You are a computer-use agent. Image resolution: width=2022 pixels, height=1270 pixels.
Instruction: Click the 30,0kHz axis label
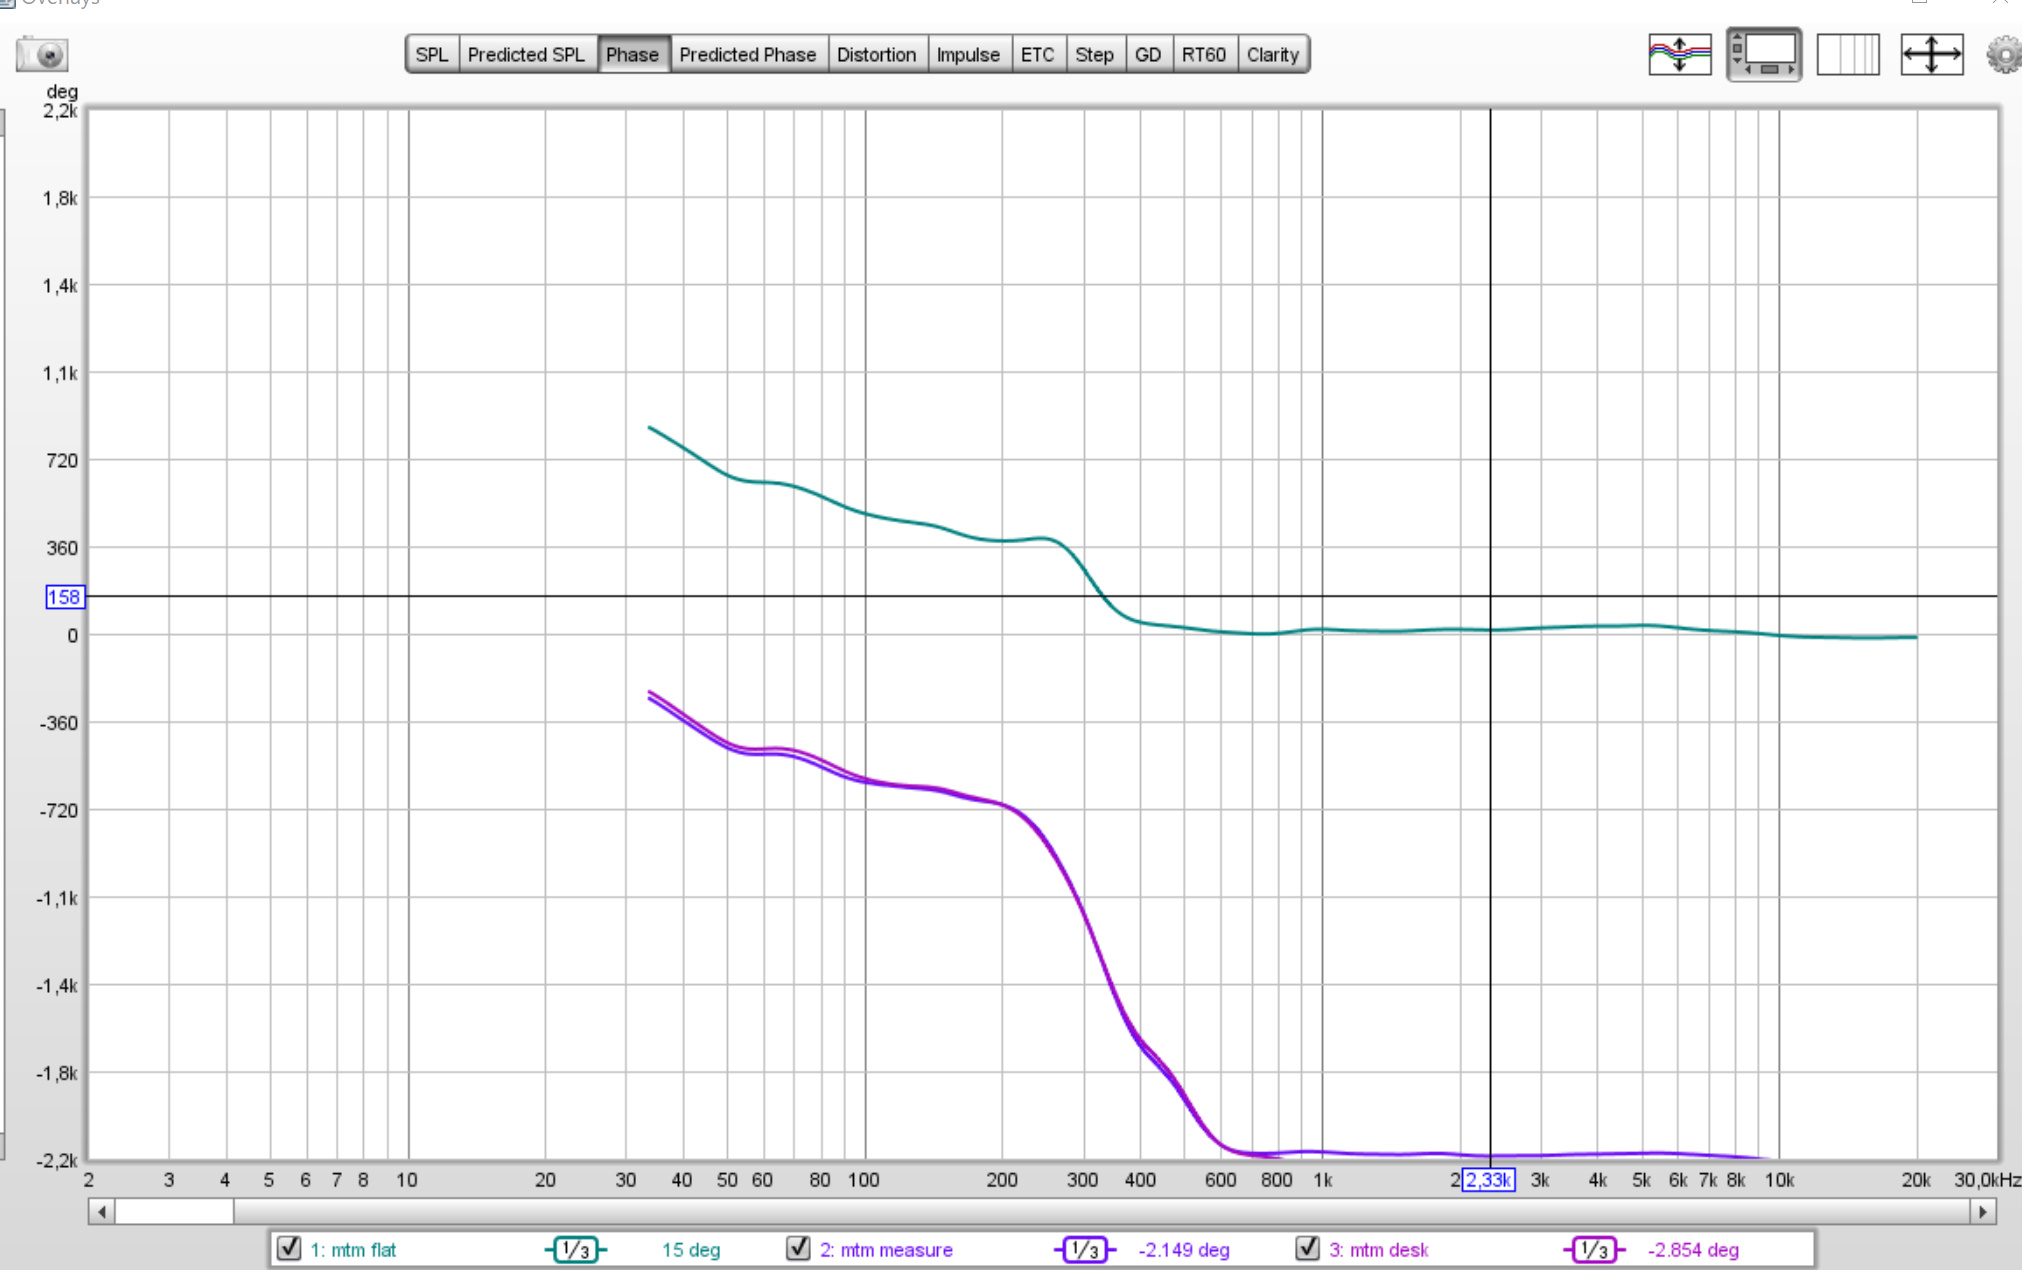pyautogui.click(x=1988, y=1180)
